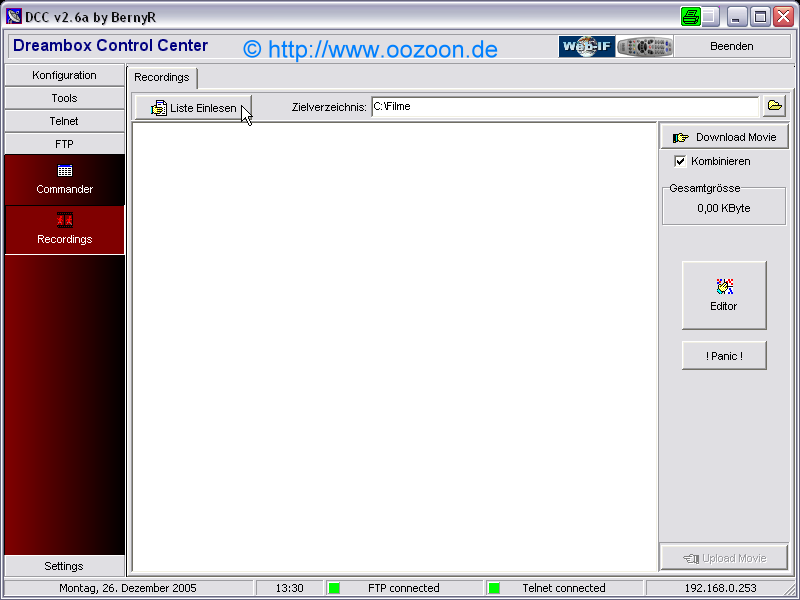Click the Zielverzeichnis path input field
The height and width of the screenshot is (600, 800).
(565, 107)
